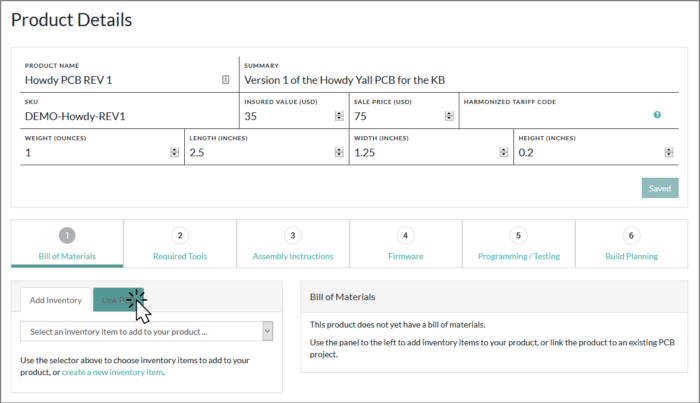Click the Weight field stepper arrows
Screen dimensions: 700x403
click(x=174, y=152)
